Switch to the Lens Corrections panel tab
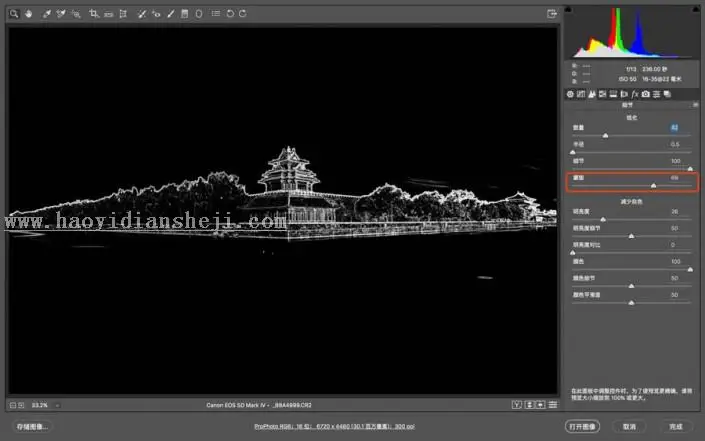This screenshot has width=705, height=441. pos(624,94)
